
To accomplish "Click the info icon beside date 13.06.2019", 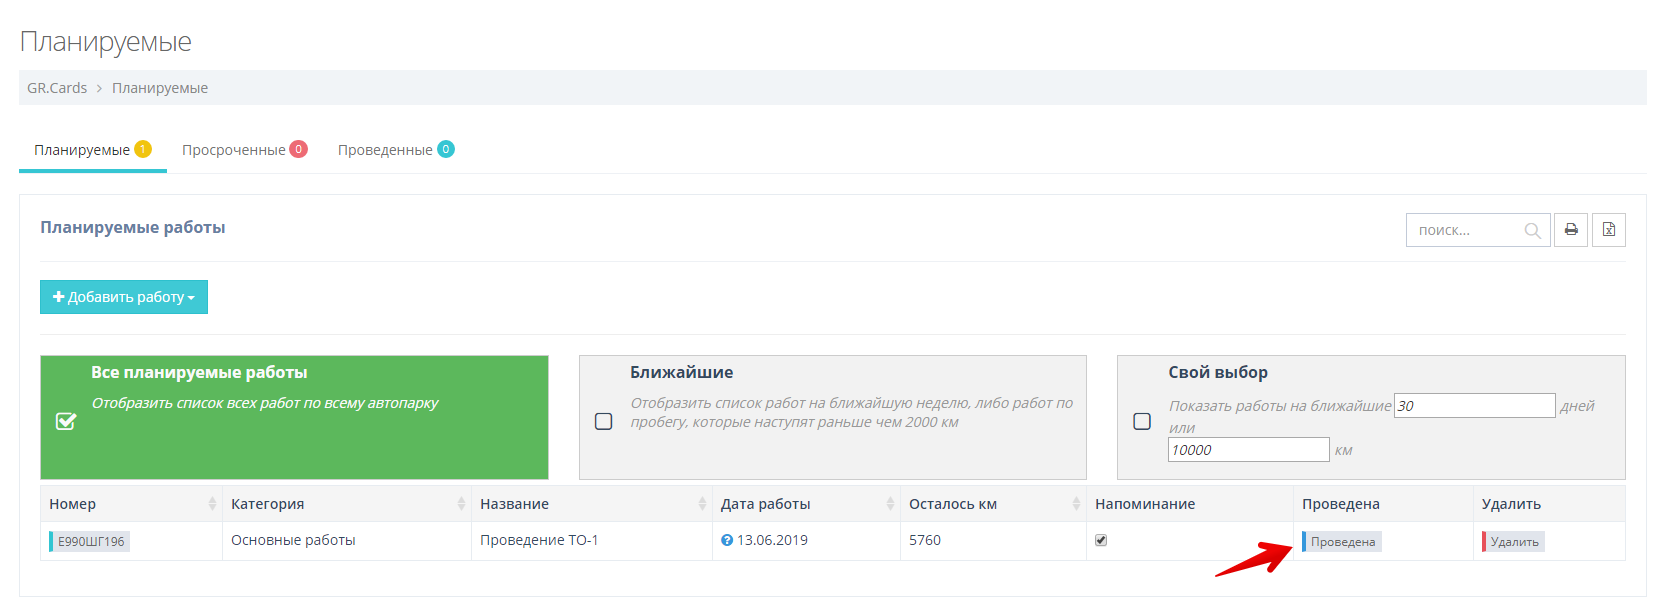I will (727, 541).
